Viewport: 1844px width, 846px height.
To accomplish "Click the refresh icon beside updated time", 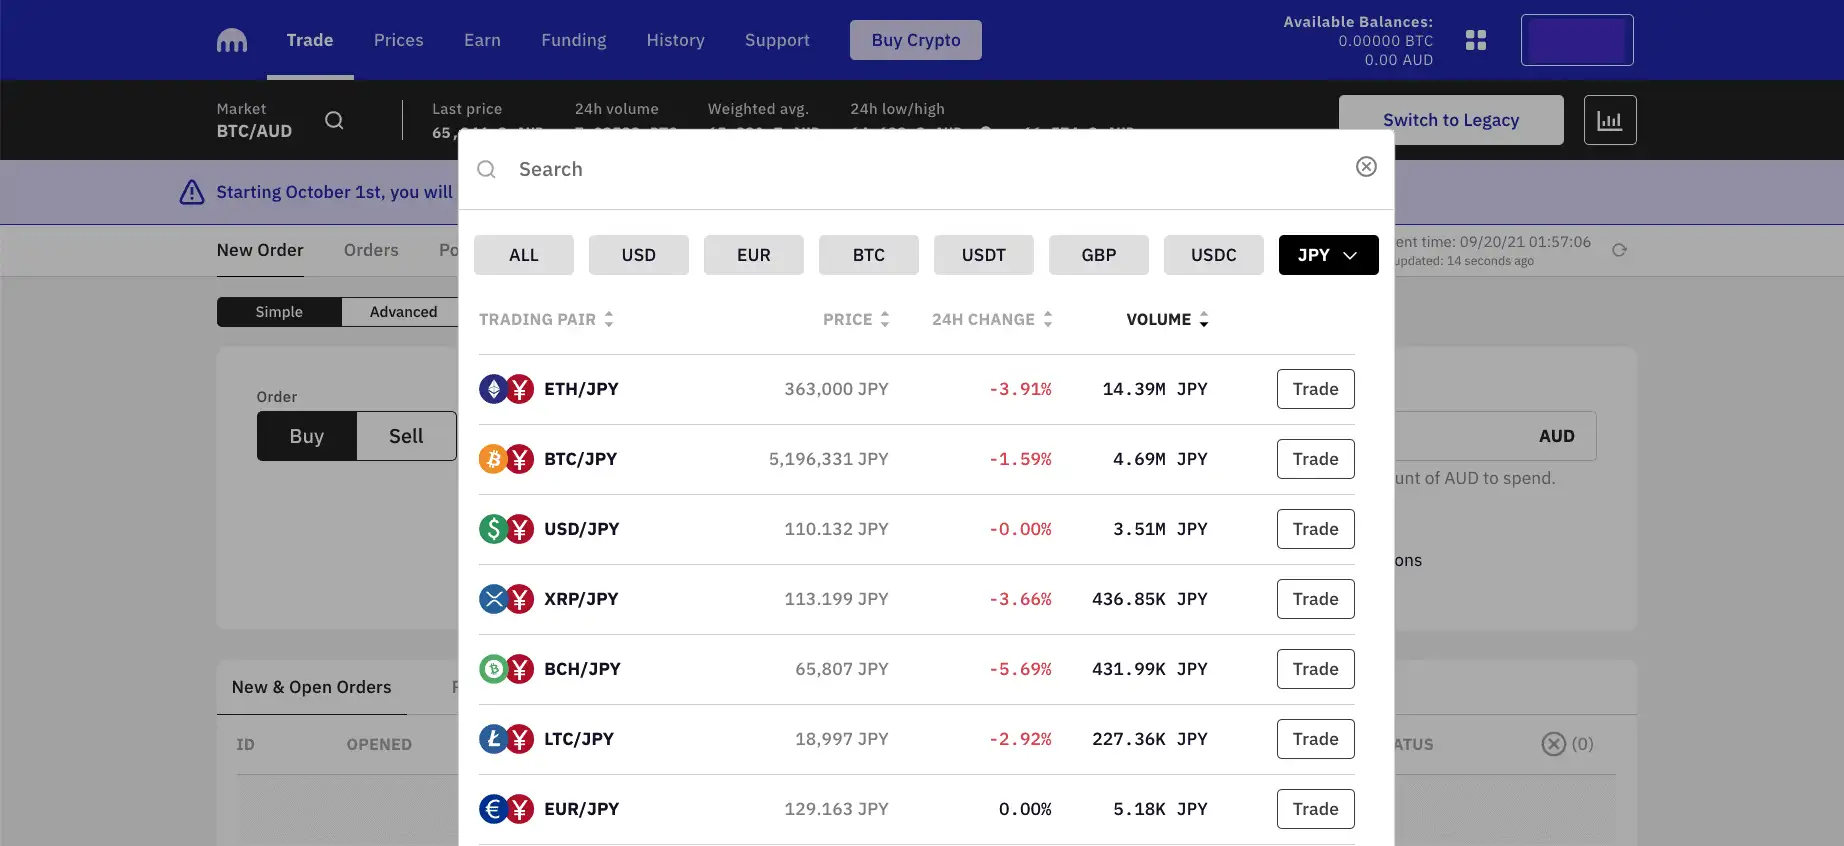I will (x=1618, y=250).
